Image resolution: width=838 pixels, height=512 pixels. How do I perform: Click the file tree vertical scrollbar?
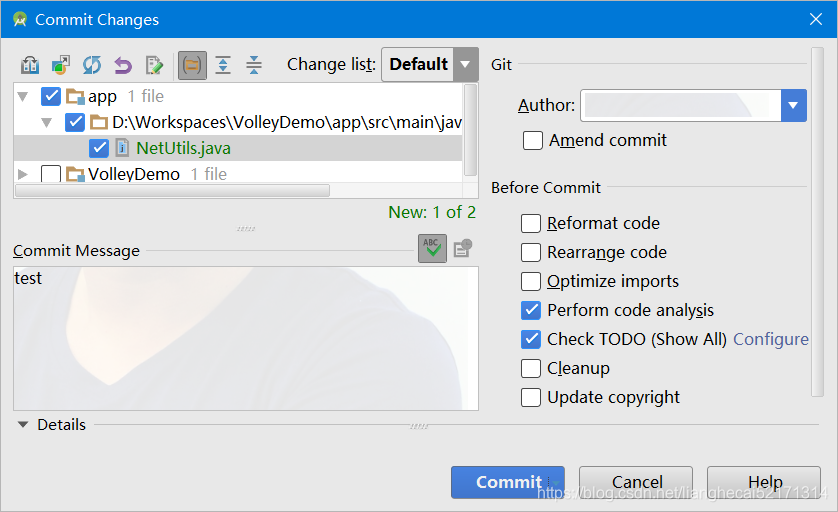tap(470, 130)
